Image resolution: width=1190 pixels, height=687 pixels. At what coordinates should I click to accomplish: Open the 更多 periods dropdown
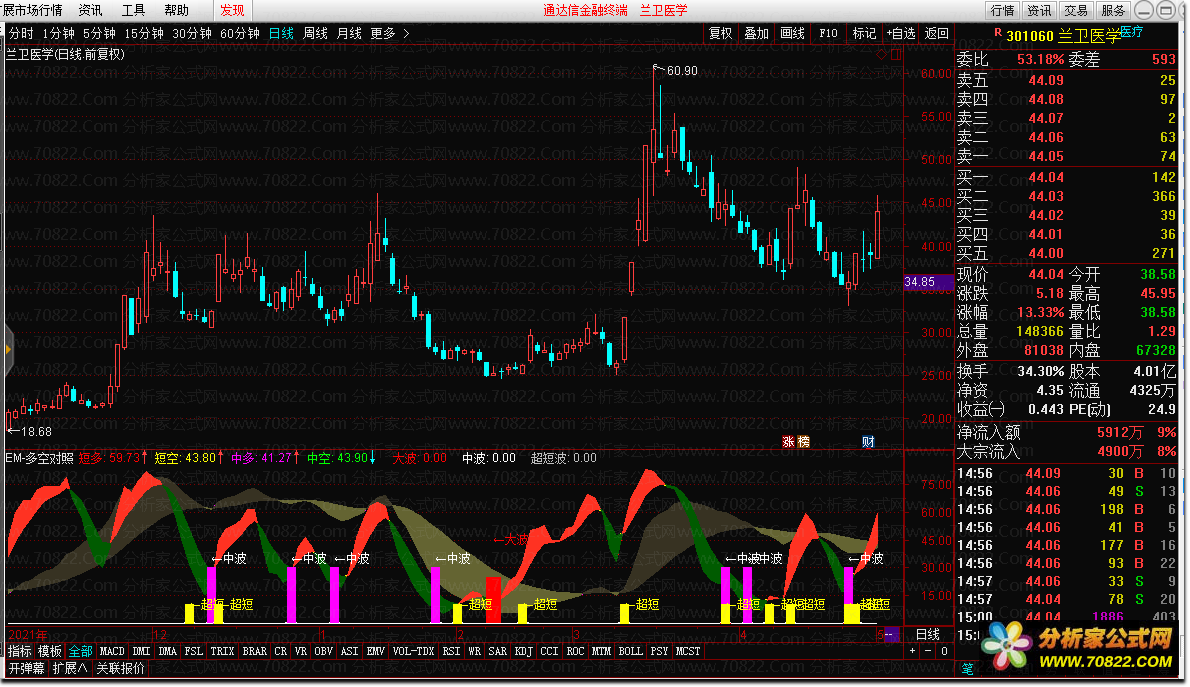383,33
